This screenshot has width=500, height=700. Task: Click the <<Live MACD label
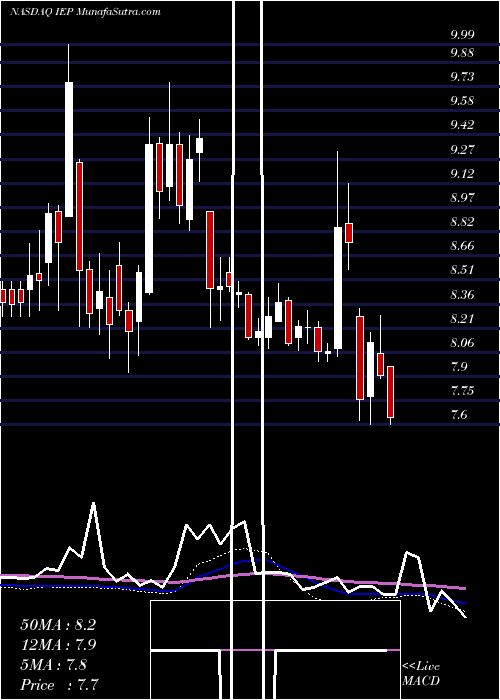[421, 674]
